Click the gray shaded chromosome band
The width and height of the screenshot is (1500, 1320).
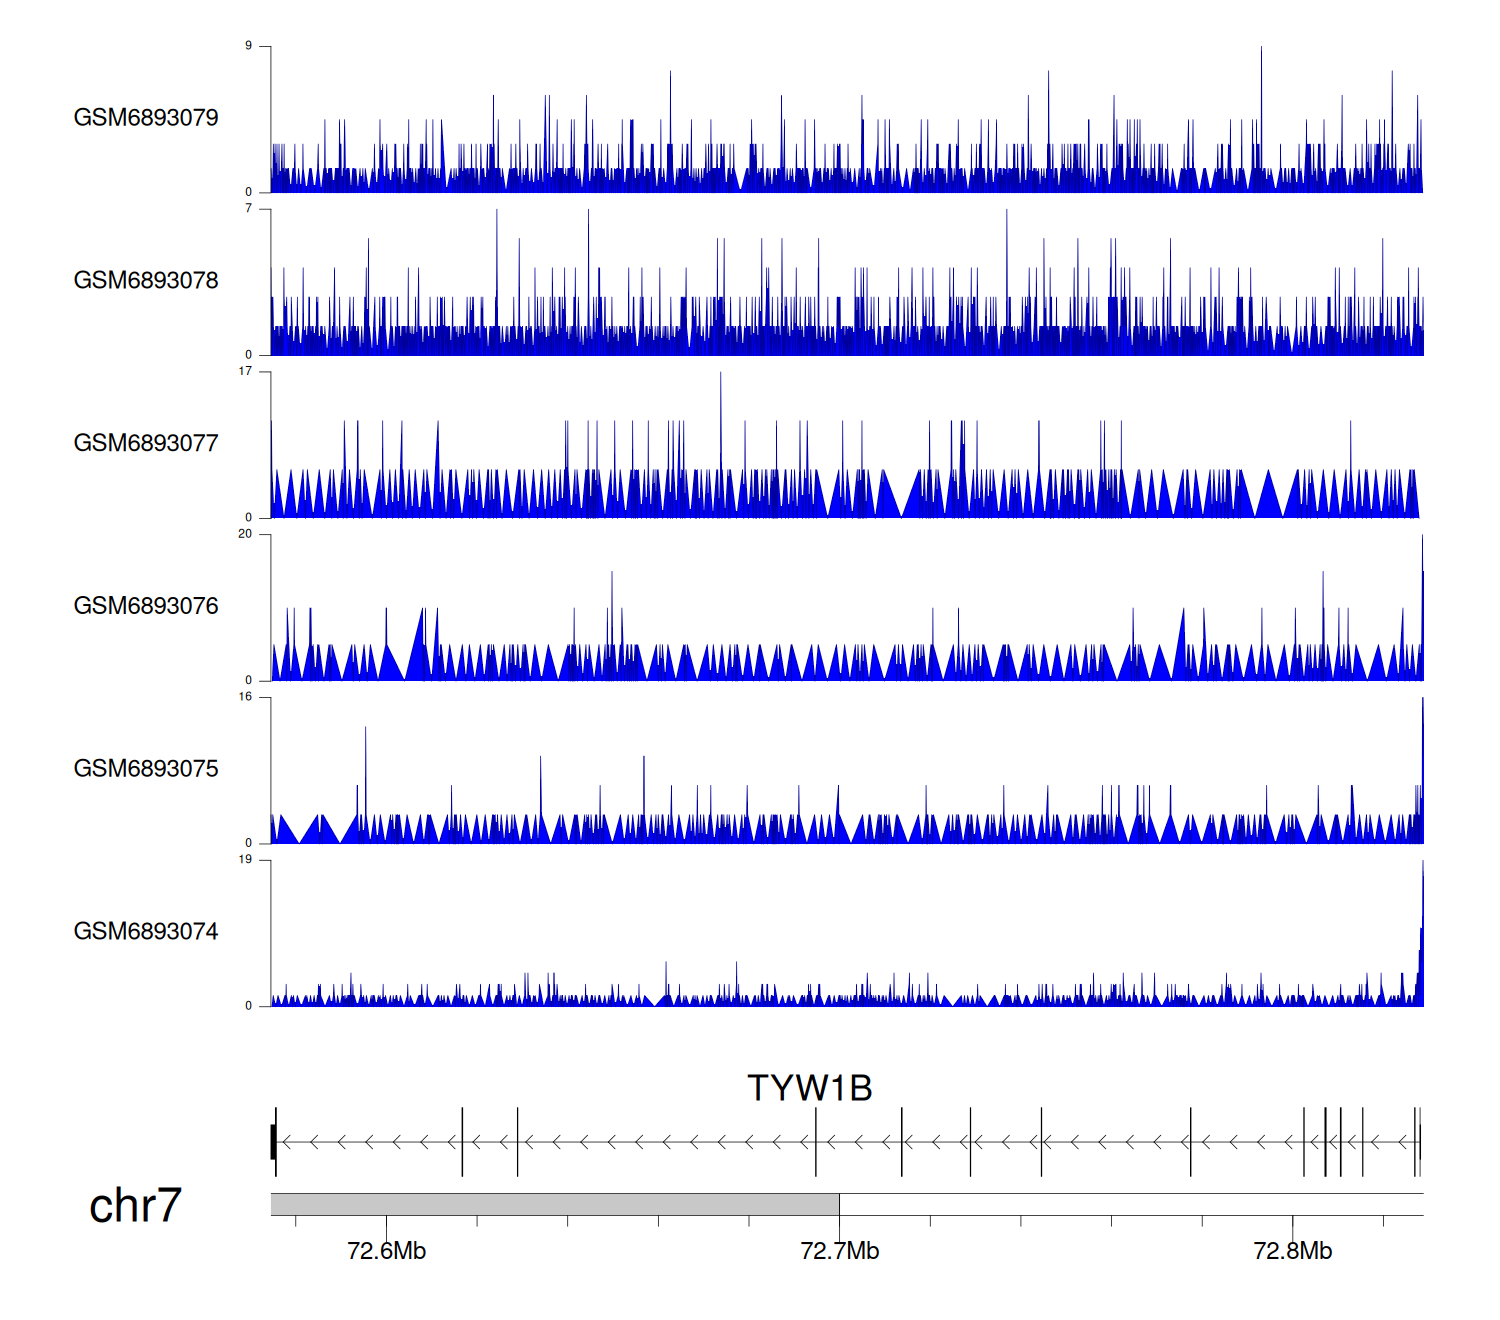(555, 1204)
